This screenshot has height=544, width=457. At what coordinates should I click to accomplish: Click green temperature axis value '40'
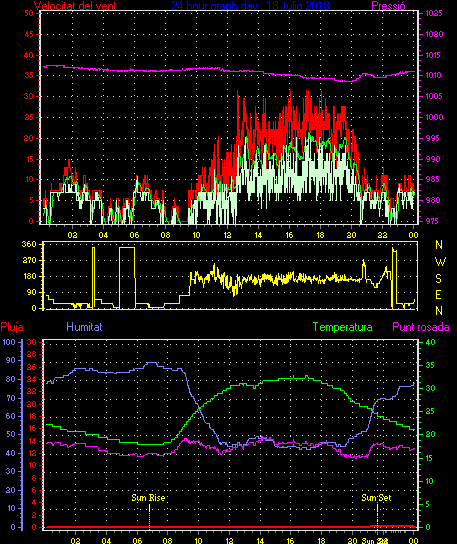430,342
